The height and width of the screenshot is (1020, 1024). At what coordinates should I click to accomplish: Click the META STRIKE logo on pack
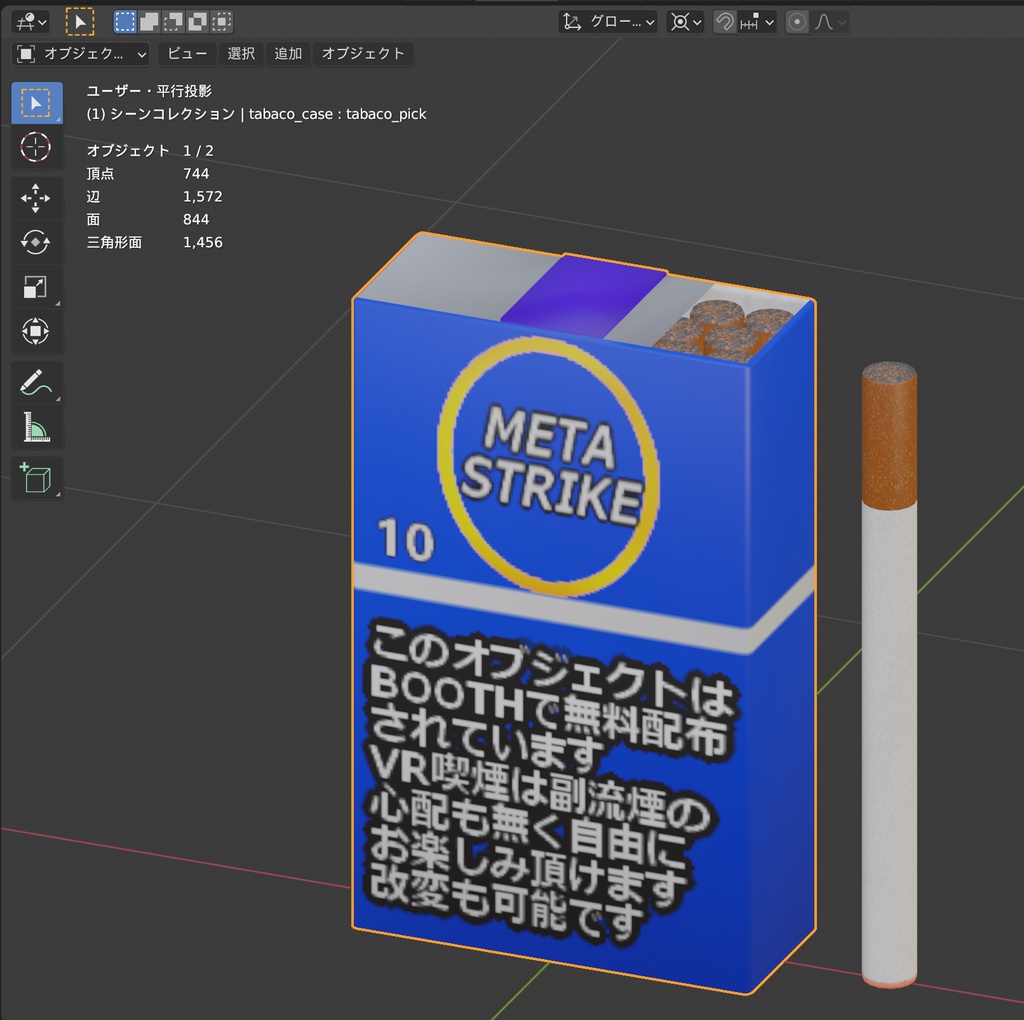point(549,466)
